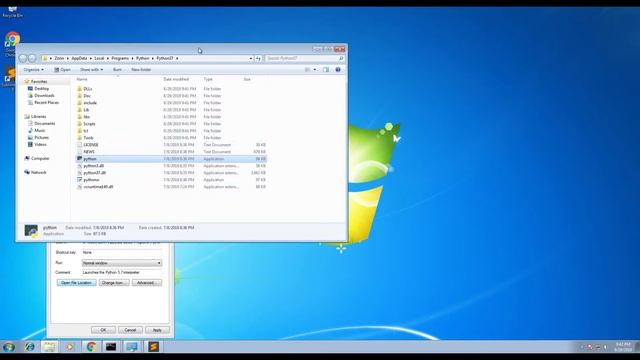This screenshot has width=640, height=360.
Task: Click Advanced button in properties dialog
Action: pos(147,283)
